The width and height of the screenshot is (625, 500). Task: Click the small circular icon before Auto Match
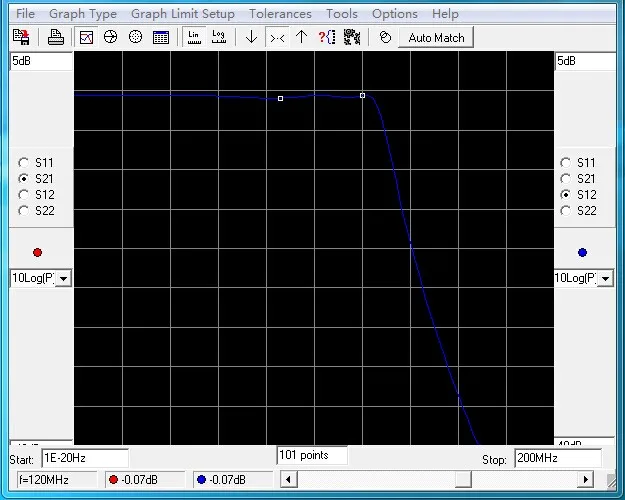point(385,37)
